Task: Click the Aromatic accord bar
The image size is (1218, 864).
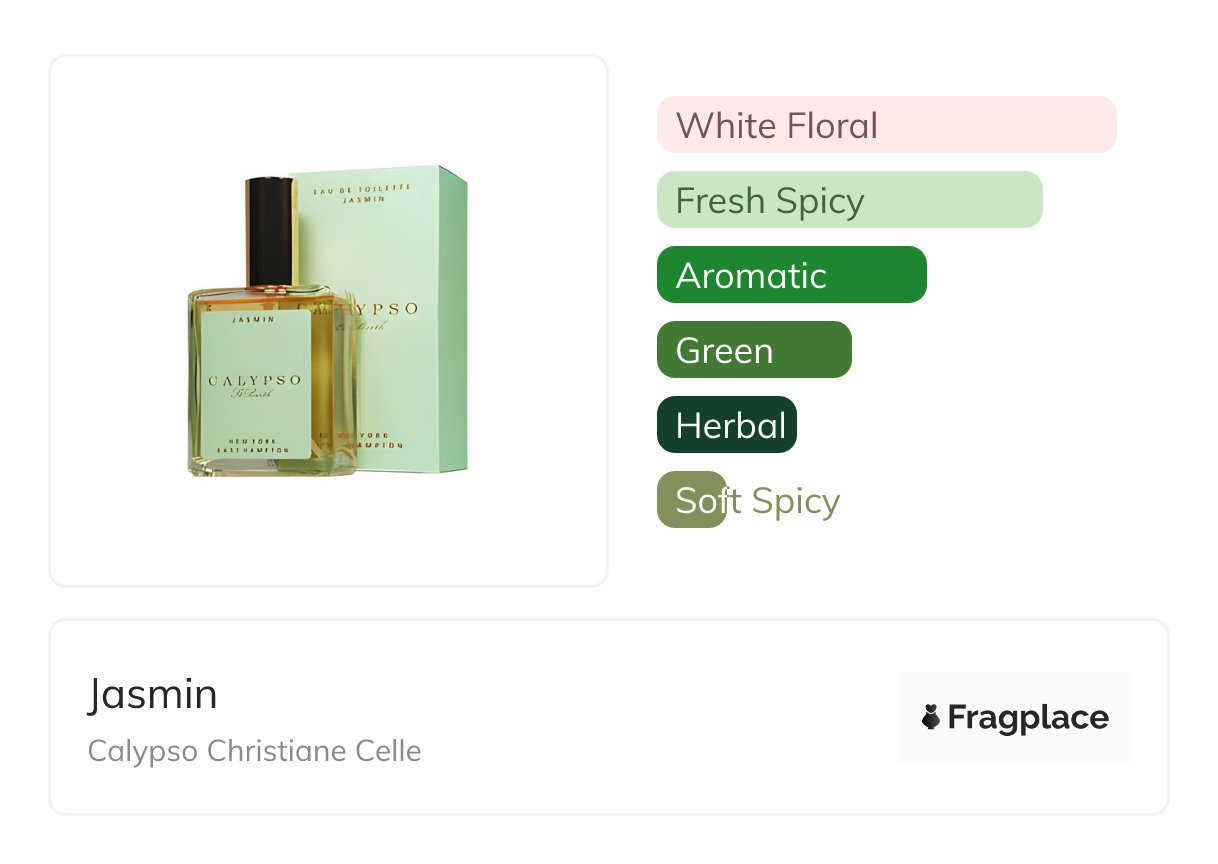Action: click(791, 275)
